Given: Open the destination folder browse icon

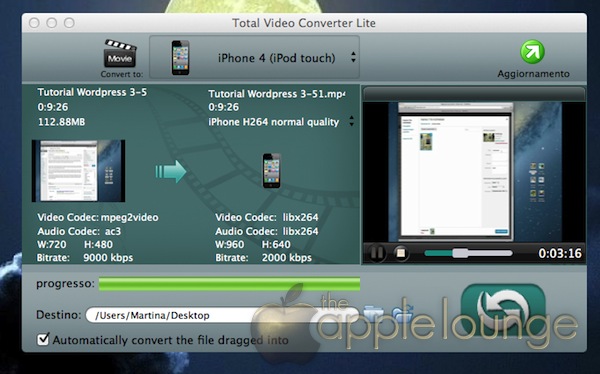Looking at the screenshot, I should (373, 314).
